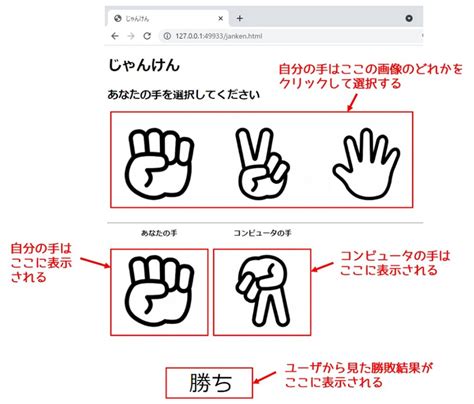474x404 pixels.
Task: Click the address bar URL 127.0.0.1:49933/janken.html
Action: coord(219,36)
